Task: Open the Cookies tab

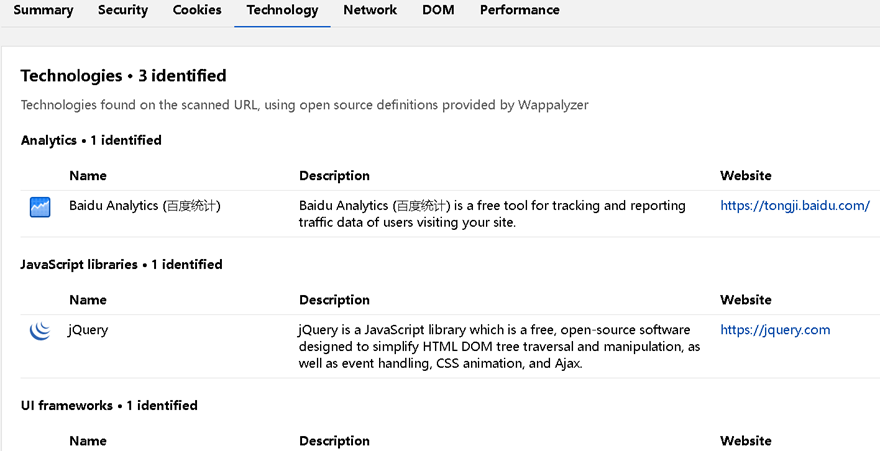Action: tap(197, 10)
